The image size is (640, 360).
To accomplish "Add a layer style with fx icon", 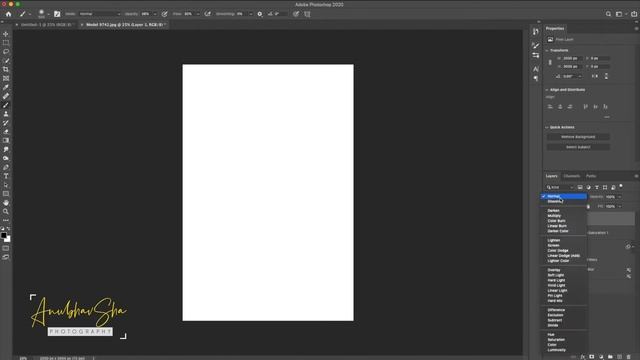I will (582, 357).
